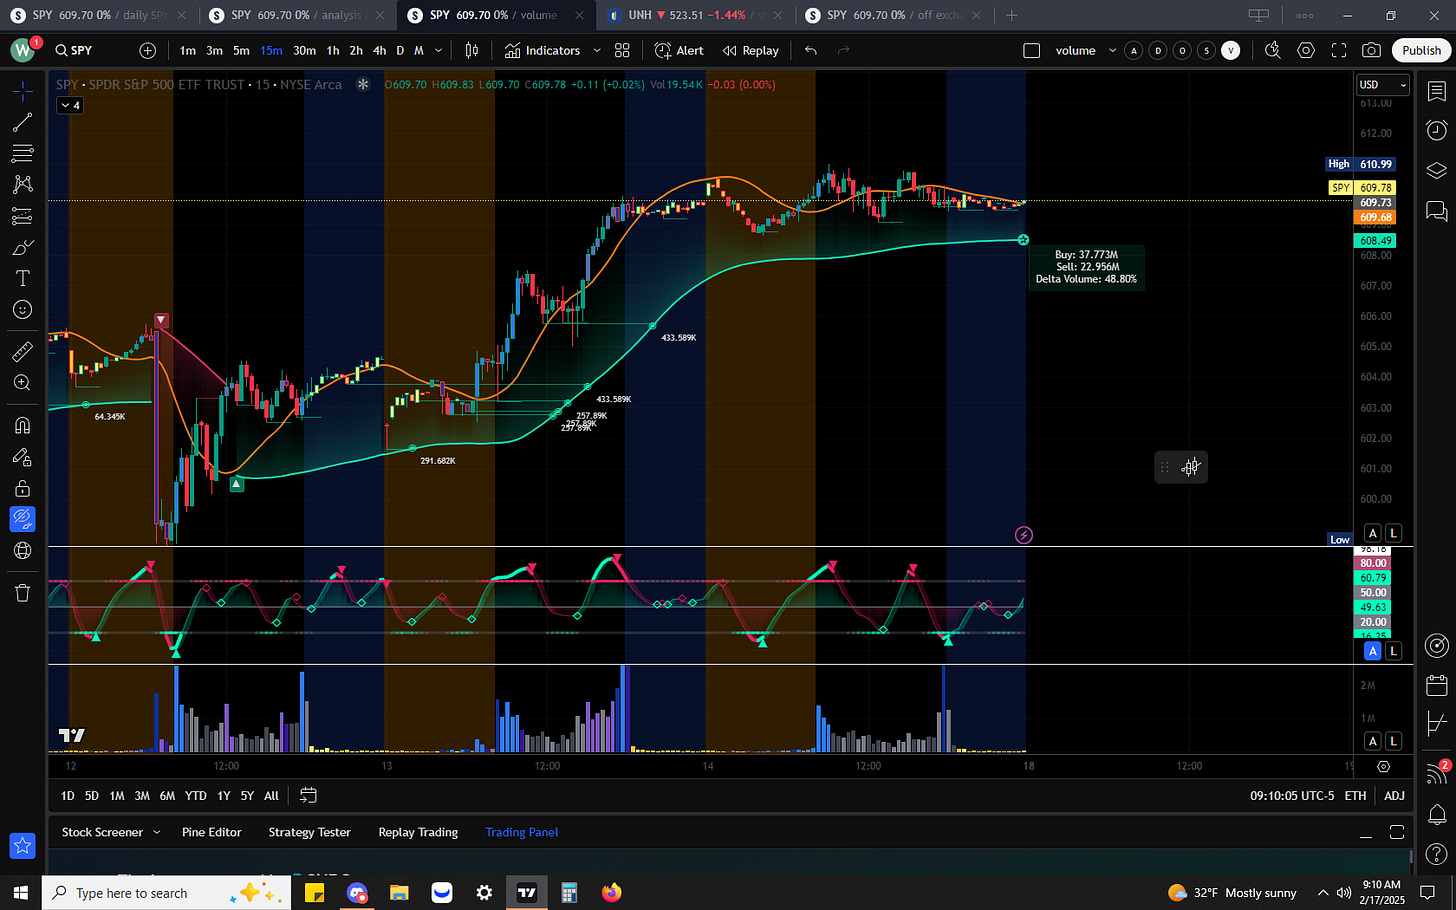The width and height of the screenshot is (1456, 910).
Task: Select the ruler measure tool
Action: pyautogui.click(x=22, y=351)
